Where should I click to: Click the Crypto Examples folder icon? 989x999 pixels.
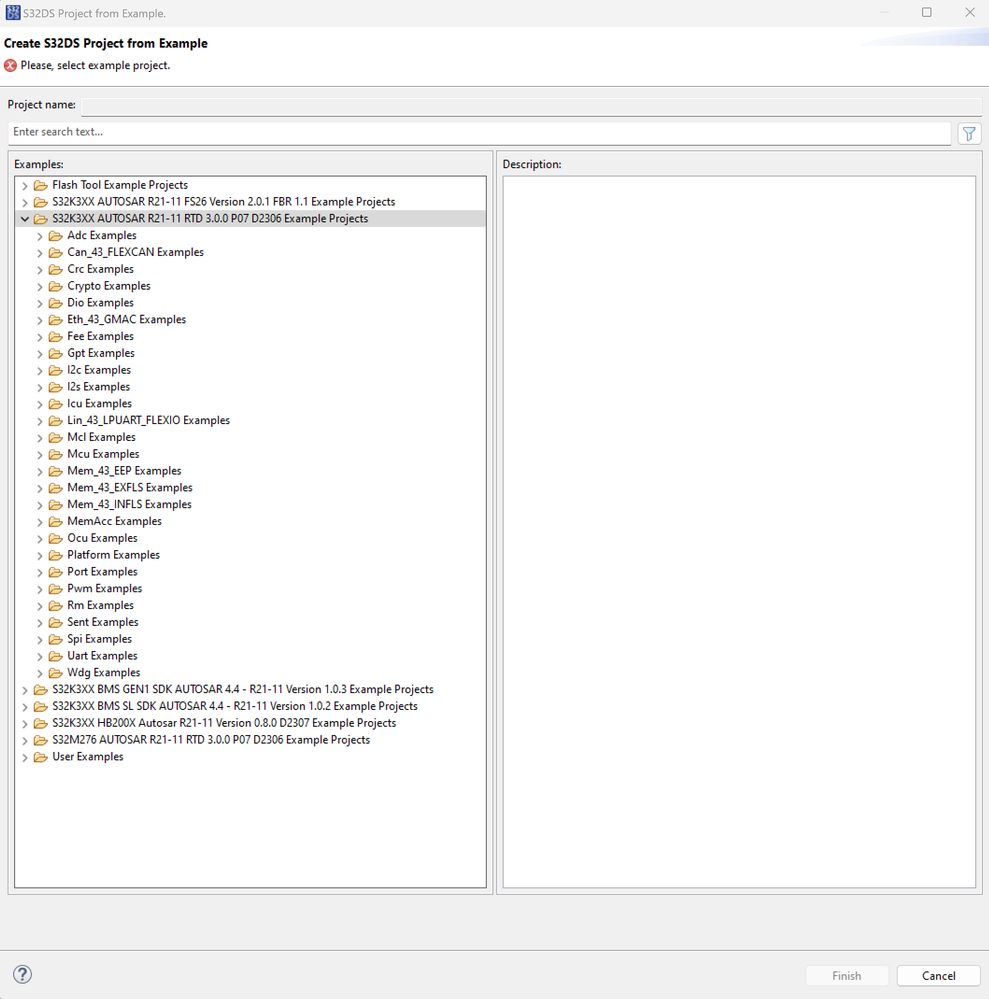click(x=56, y=286)
